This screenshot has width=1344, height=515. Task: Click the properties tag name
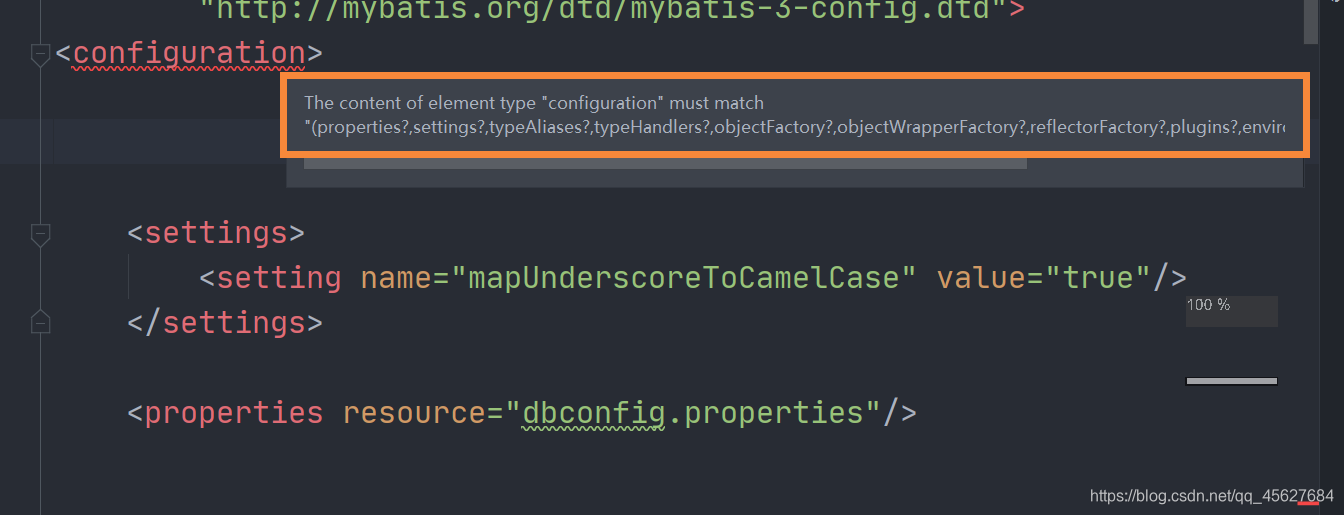click(234, 412)
